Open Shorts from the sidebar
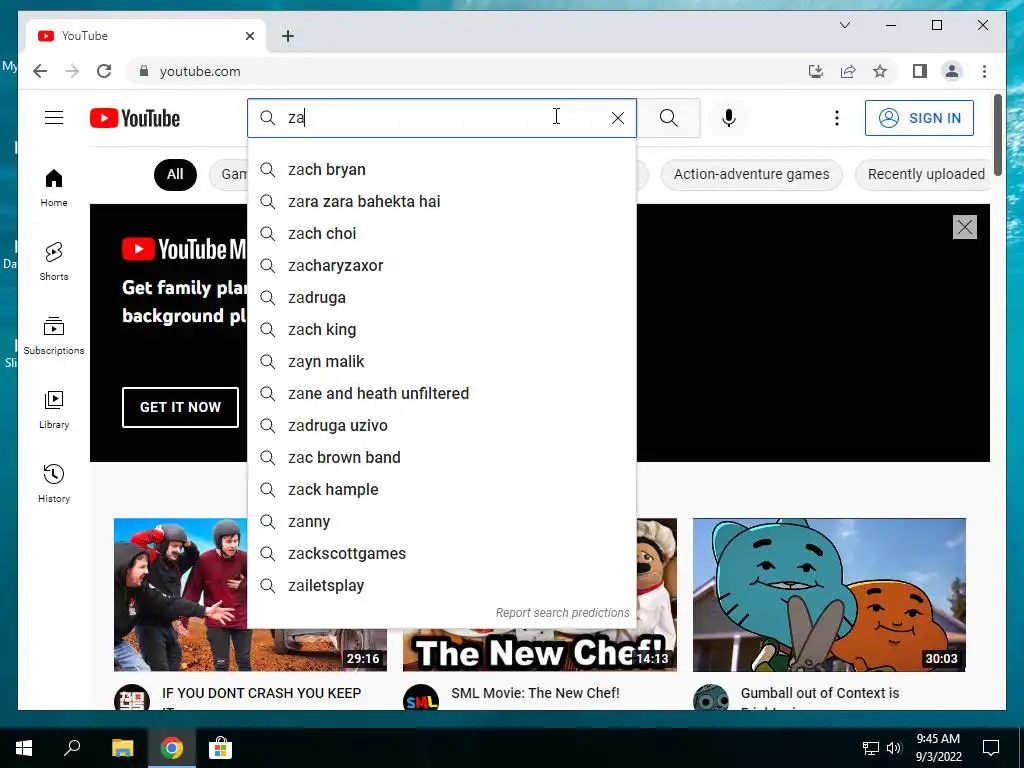Screen dimensions: 1024x768 coord(54,262)
